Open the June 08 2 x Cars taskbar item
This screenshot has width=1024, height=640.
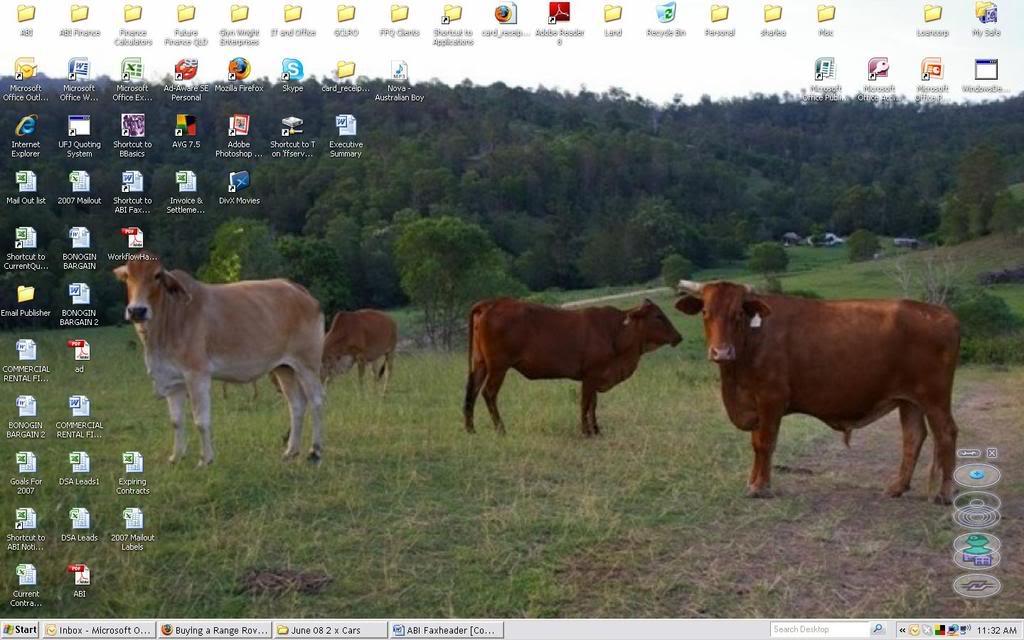click(330, 630)
